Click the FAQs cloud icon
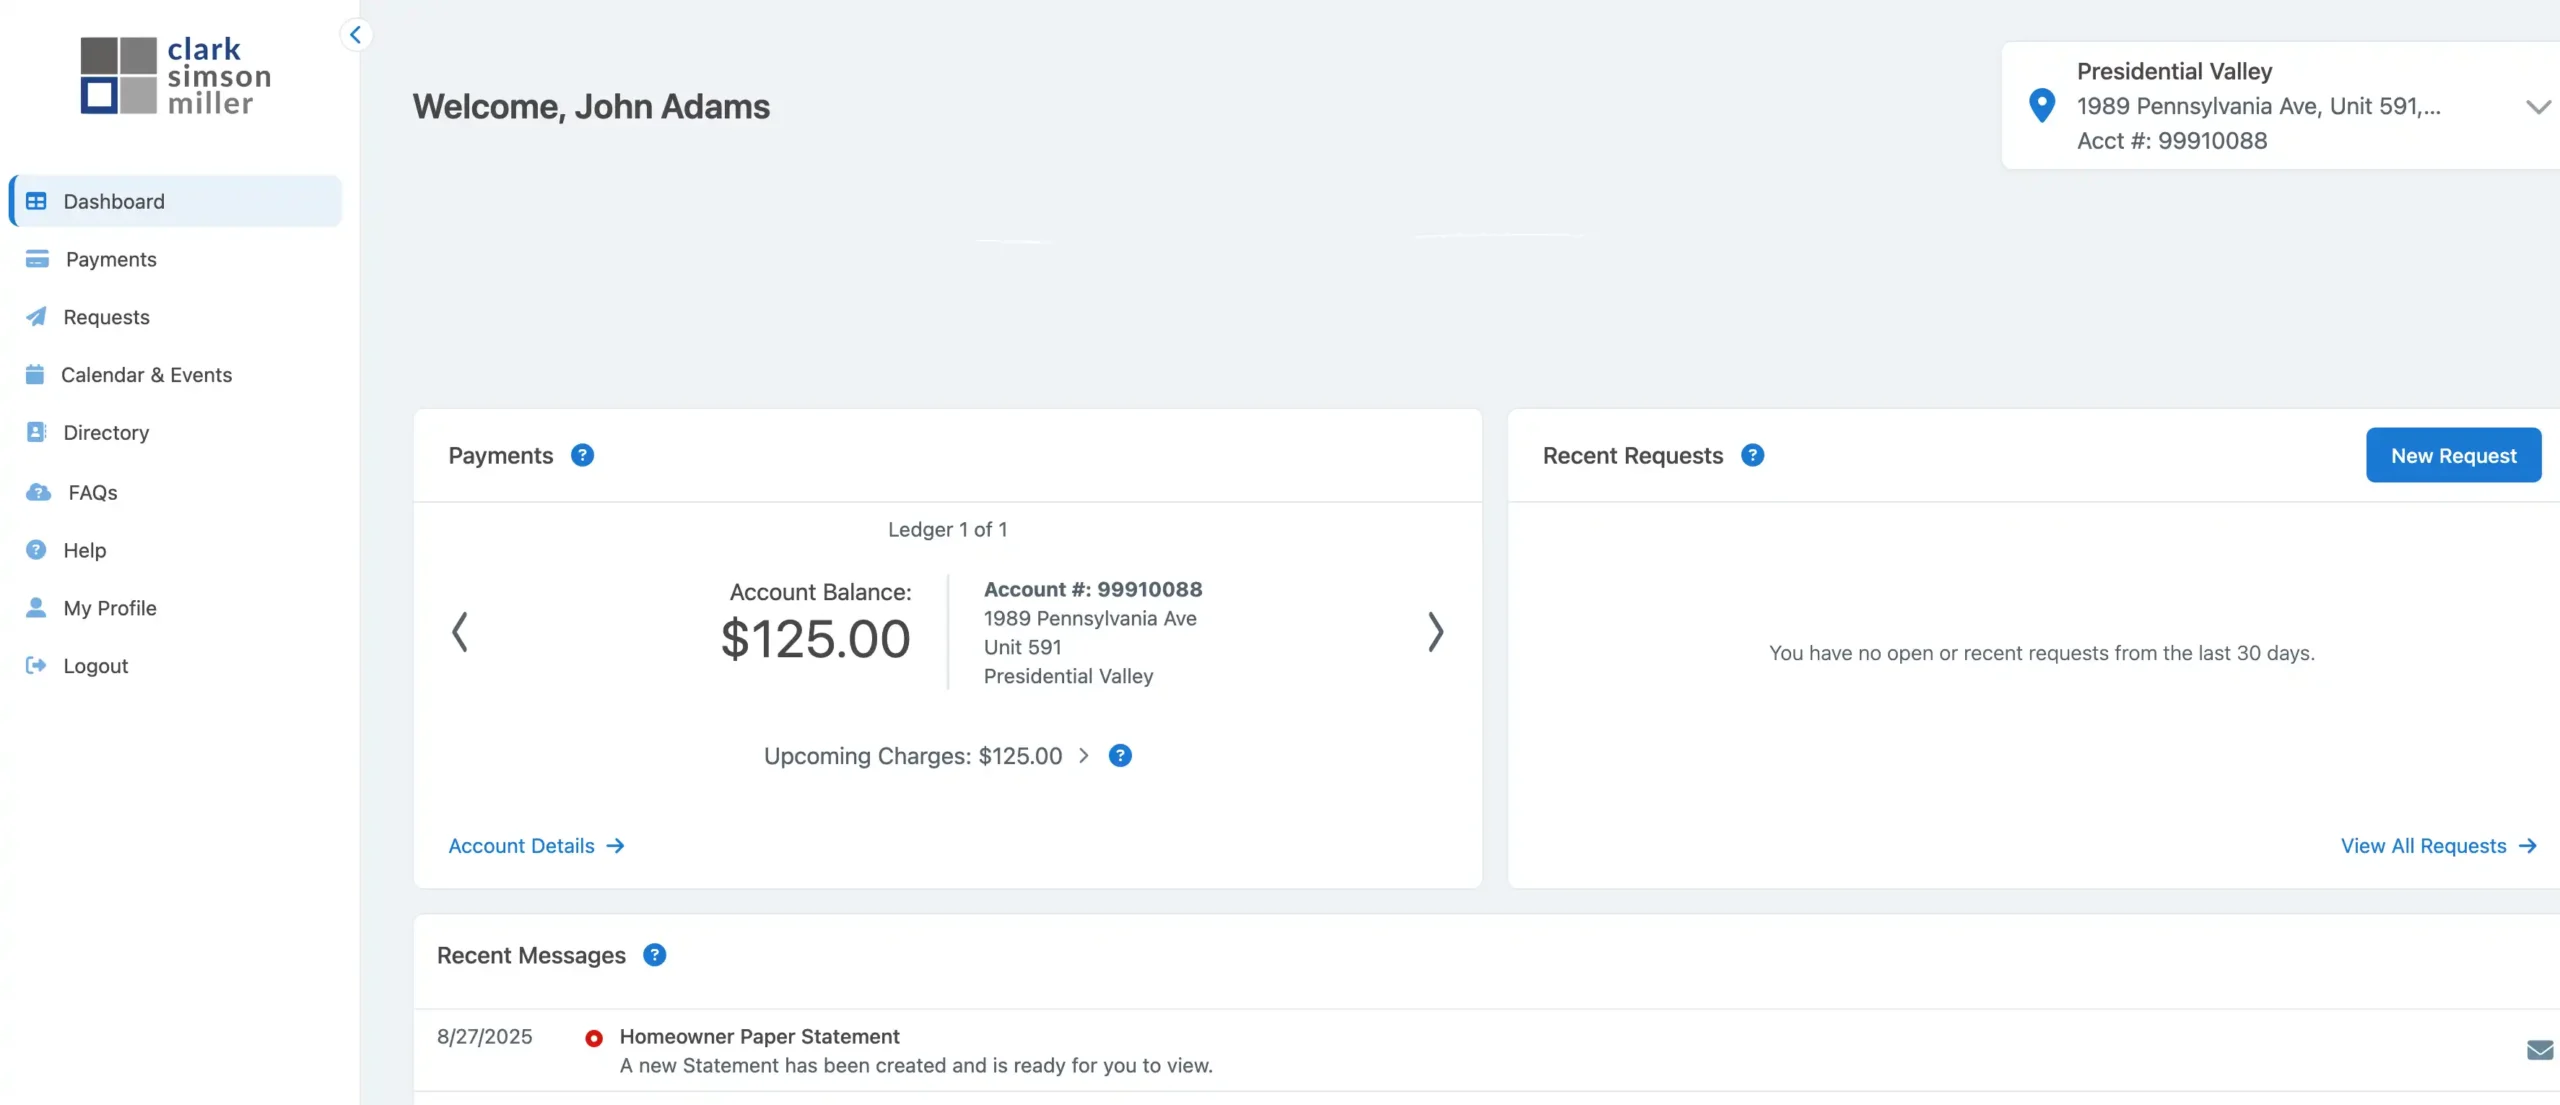The height and width of the screenshot is (1105, 2560). (38, 492)
